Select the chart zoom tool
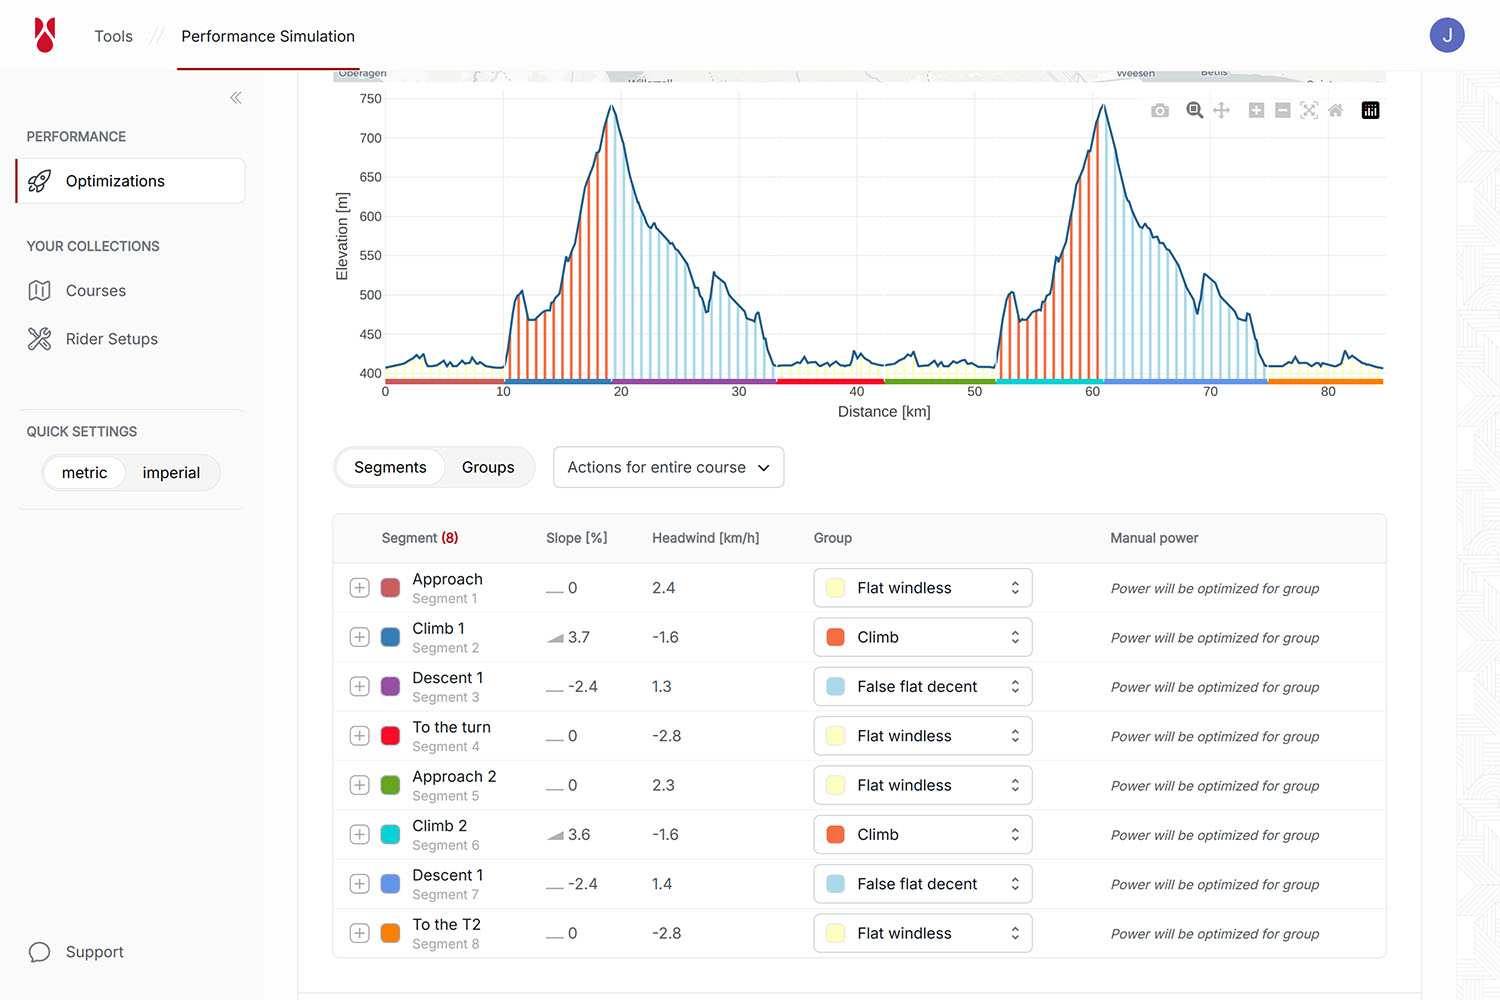The image size is (1500, 1000). (1194, 111)
